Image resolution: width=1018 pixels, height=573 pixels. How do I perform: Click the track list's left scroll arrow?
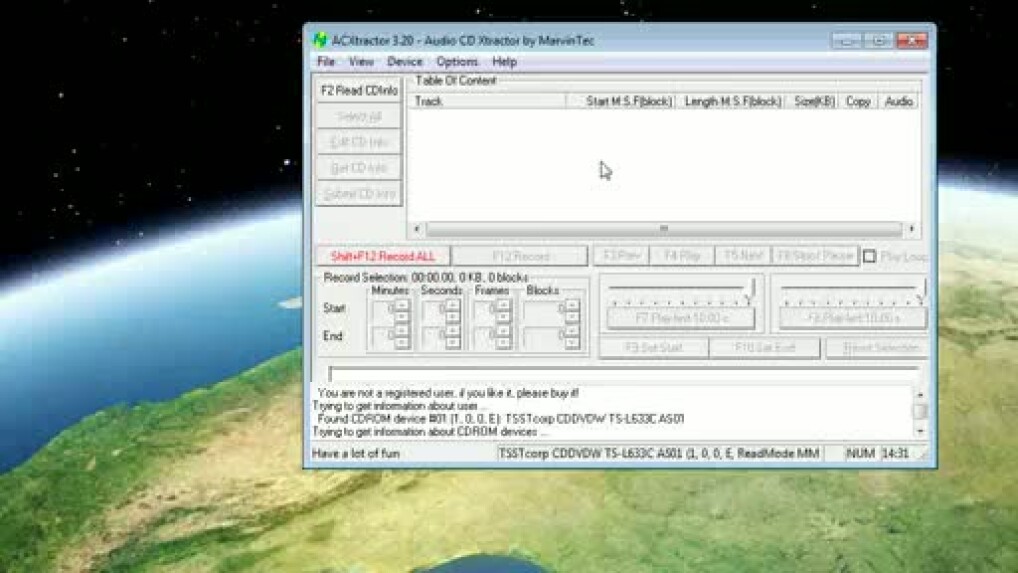(418, 229)
